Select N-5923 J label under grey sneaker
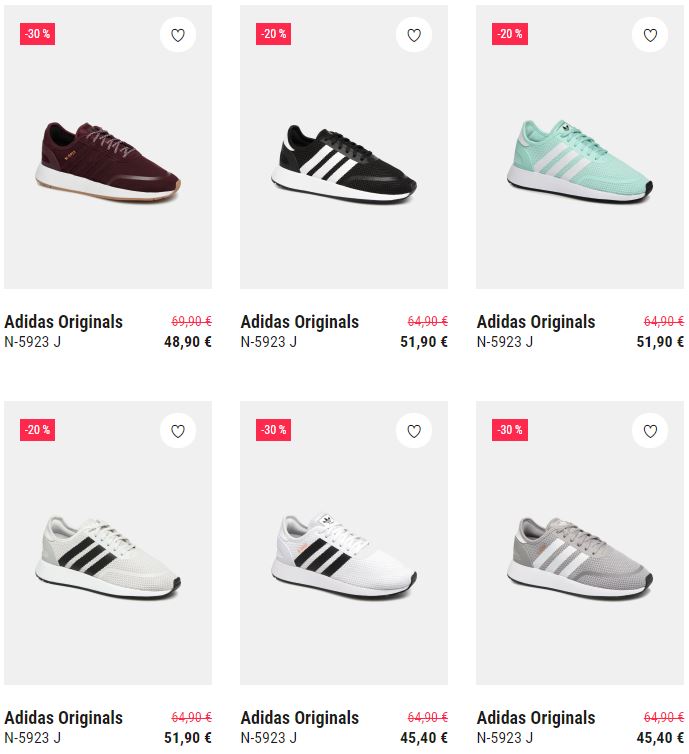Screen dimensions: 689x754 [505, 737]
